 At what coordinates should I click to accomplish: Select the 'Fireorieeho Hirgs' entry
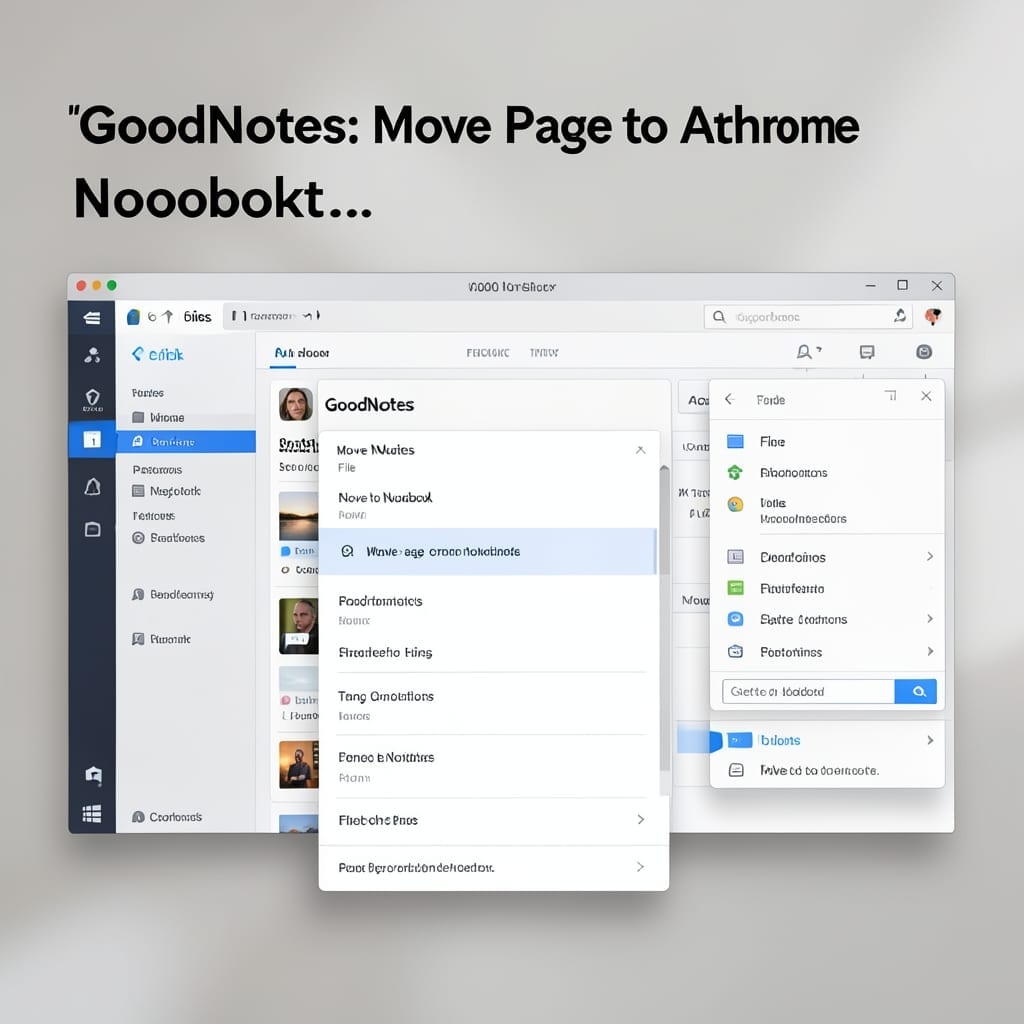click(385, 652)
